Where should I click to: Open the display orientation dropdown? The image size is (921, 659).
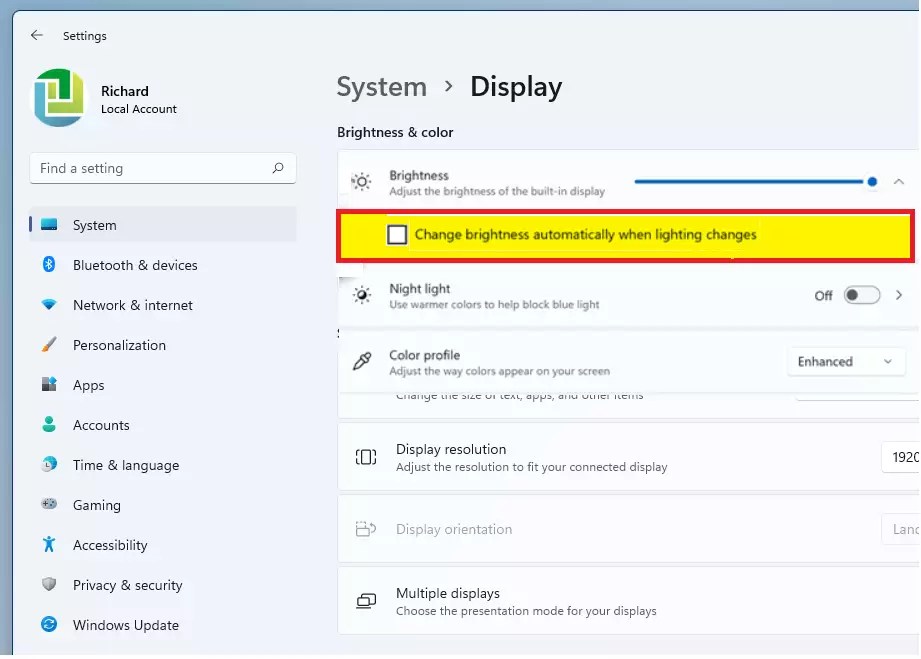pyautogui.click(x=900, y=529)
